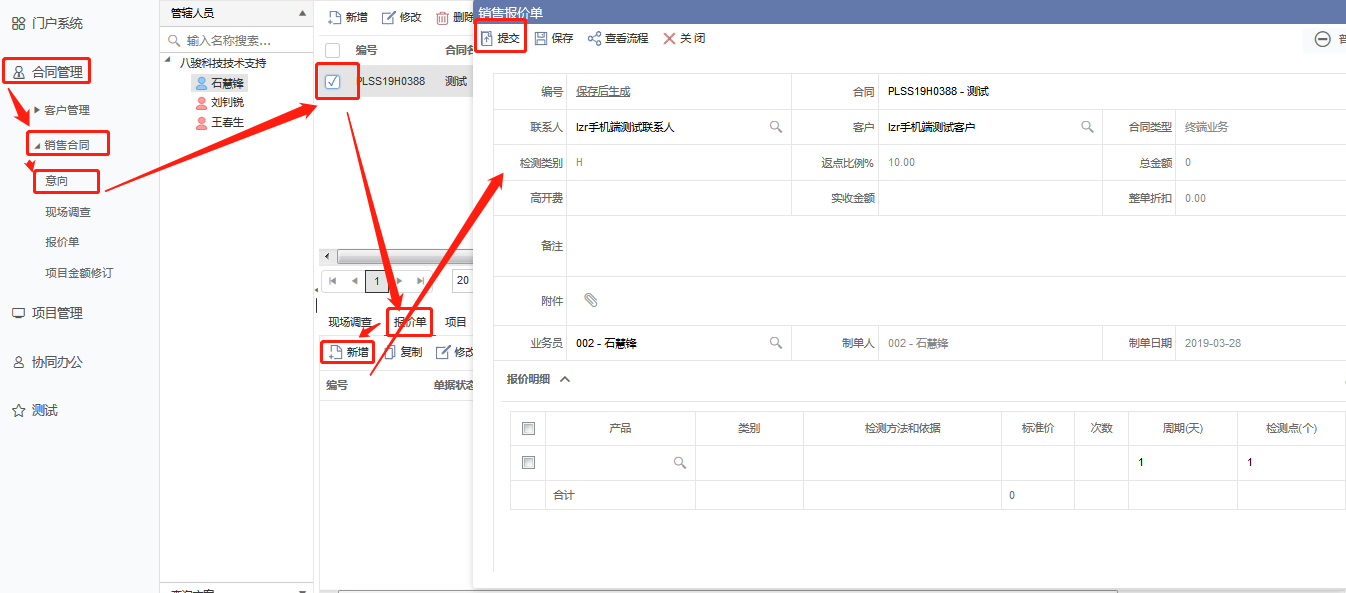Screen dimensions: 1346x593
Task: Click the search magnifier in 客户 field
Action: tap(1087, 127)
